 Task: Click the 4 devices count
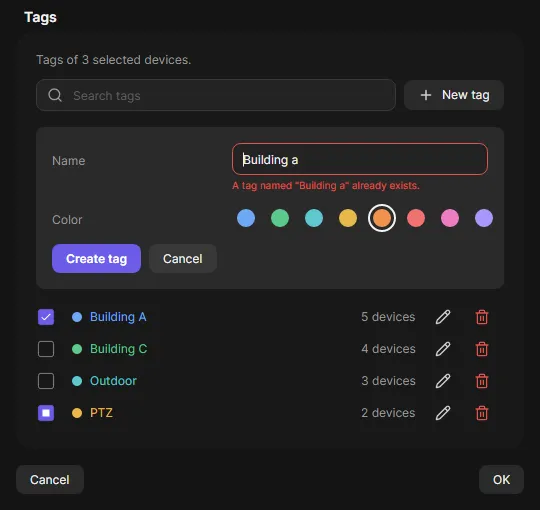click(388, 349)
